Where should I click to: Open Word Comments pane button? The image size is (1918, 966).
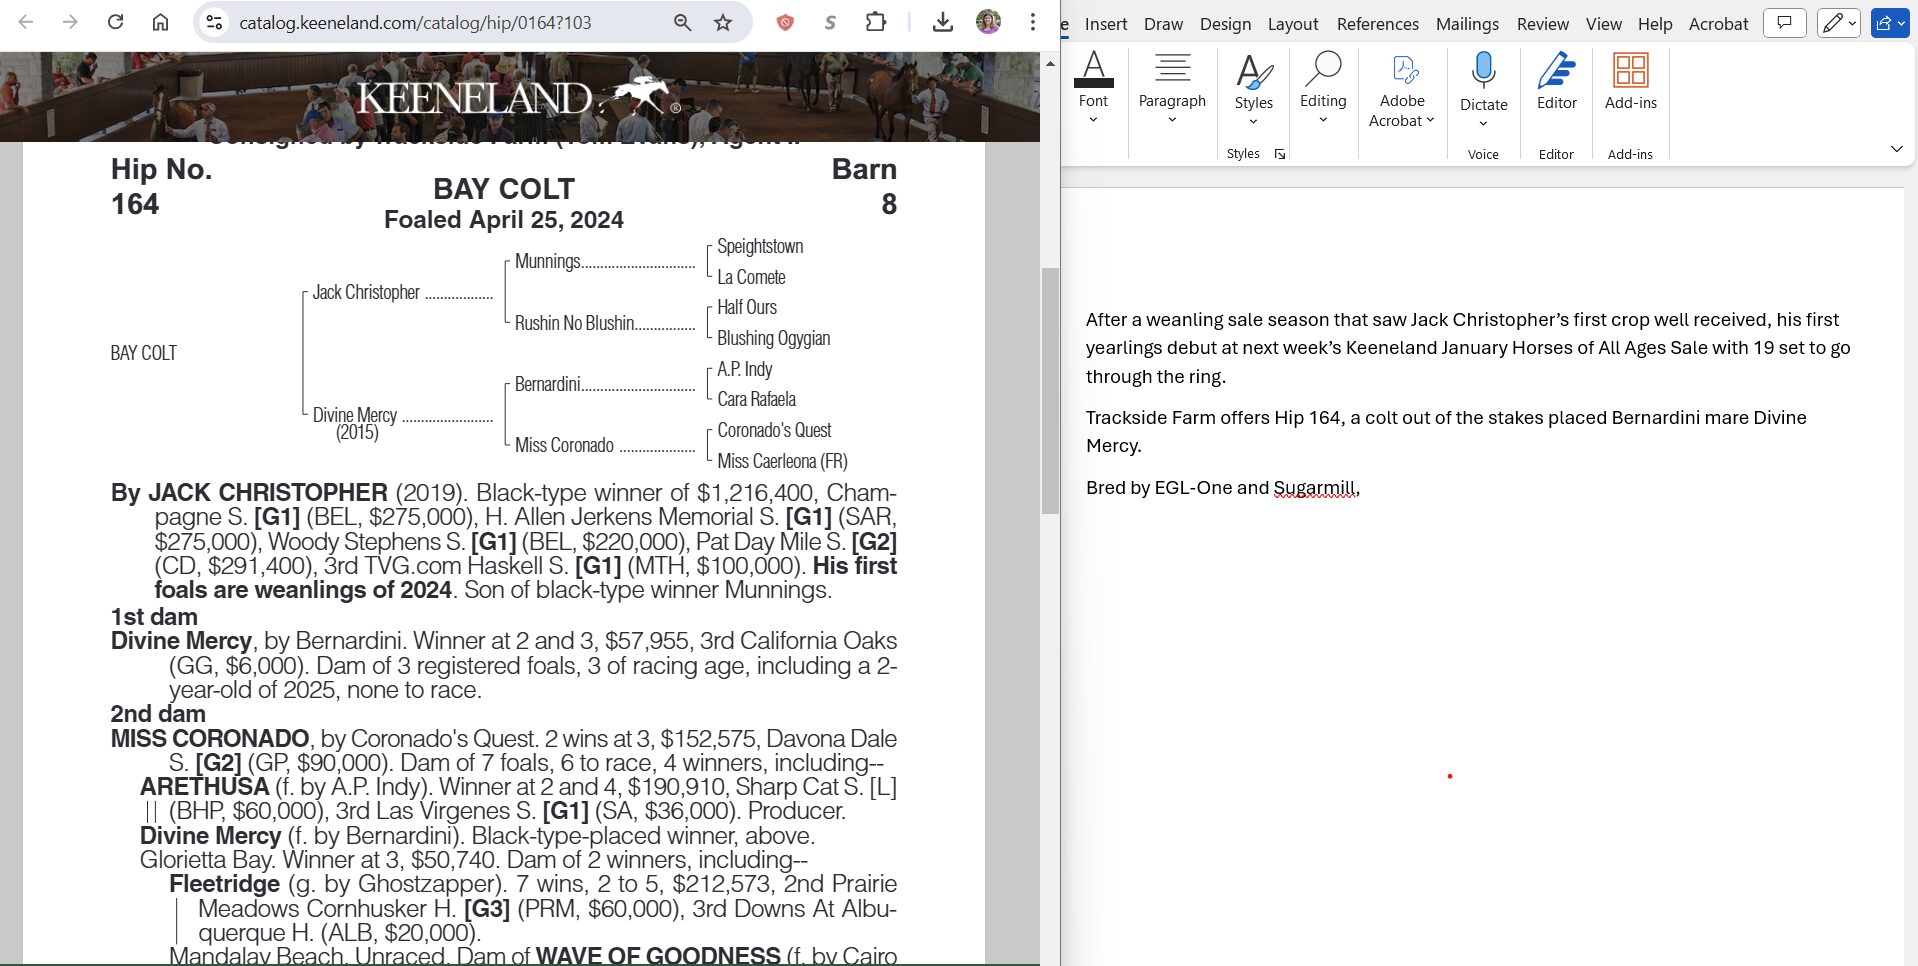click(1784, 22)
